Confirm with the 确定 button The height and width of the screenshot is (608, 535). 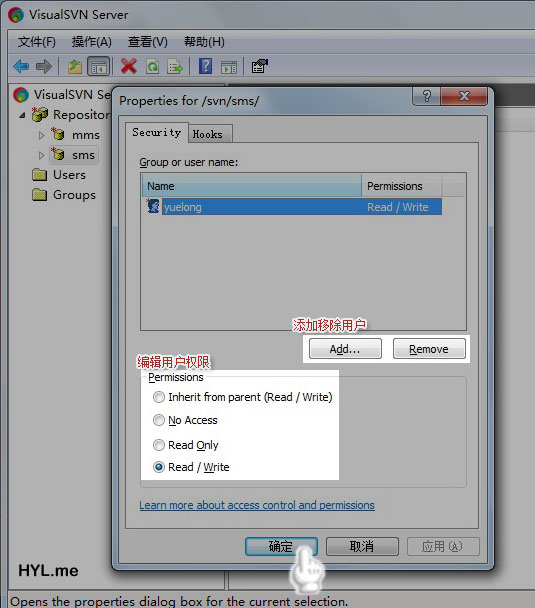(x=281, y=546)
